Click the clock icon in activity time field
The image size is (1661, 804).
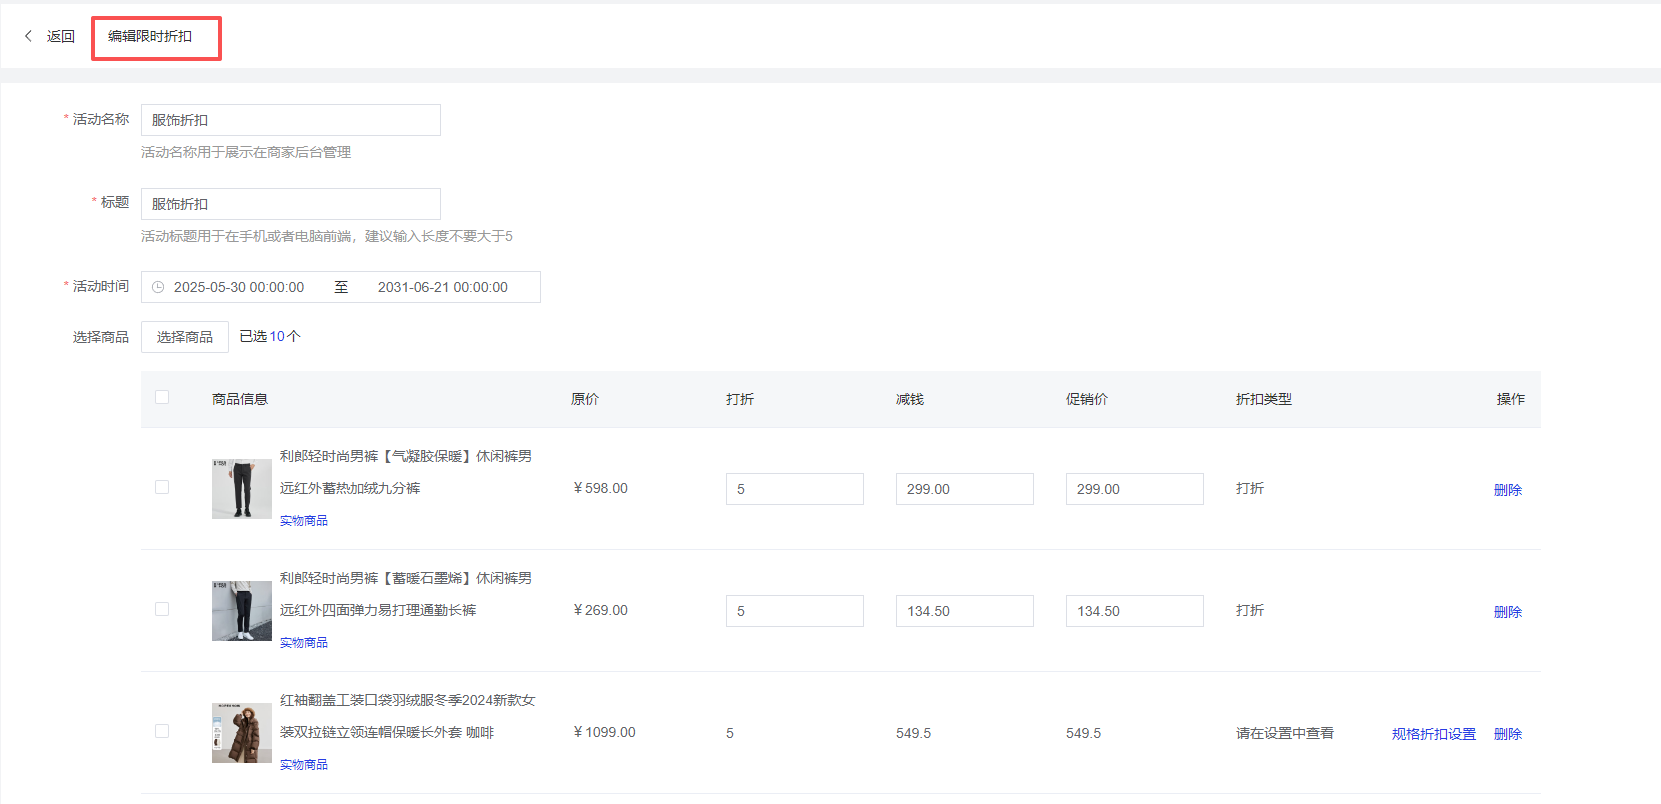pyautogui.click(x=158, y=287)
